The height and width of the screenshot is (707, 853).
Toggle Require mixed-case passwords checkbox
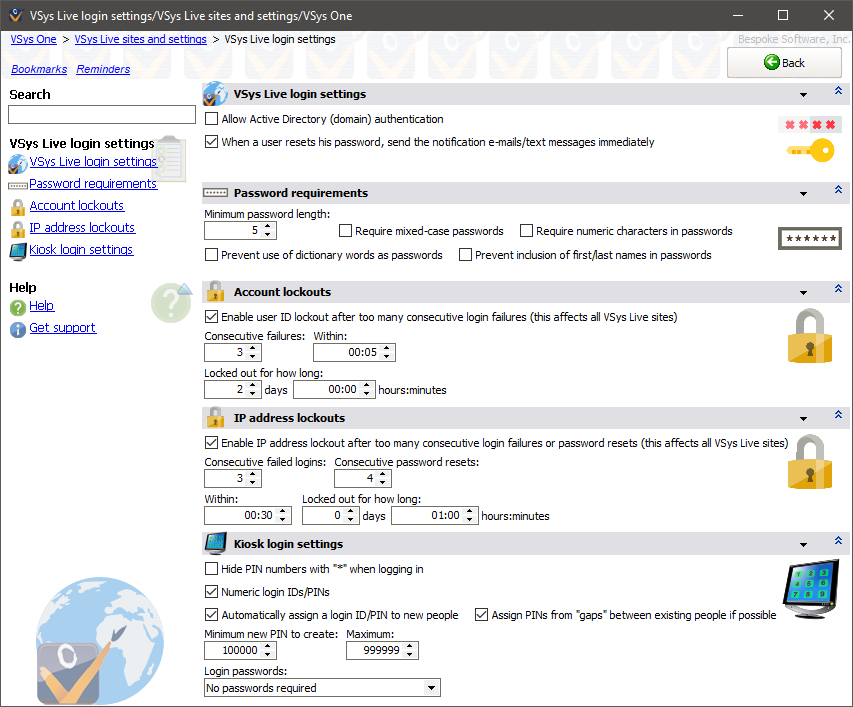[346, 231]
